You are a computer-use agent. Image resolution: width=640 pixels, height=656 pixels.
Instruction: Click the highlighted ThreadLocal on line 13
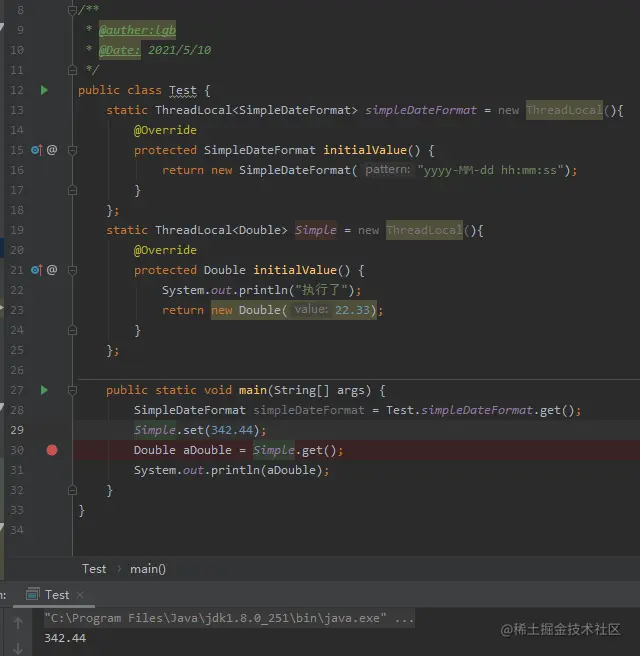[x=564, y=110]
